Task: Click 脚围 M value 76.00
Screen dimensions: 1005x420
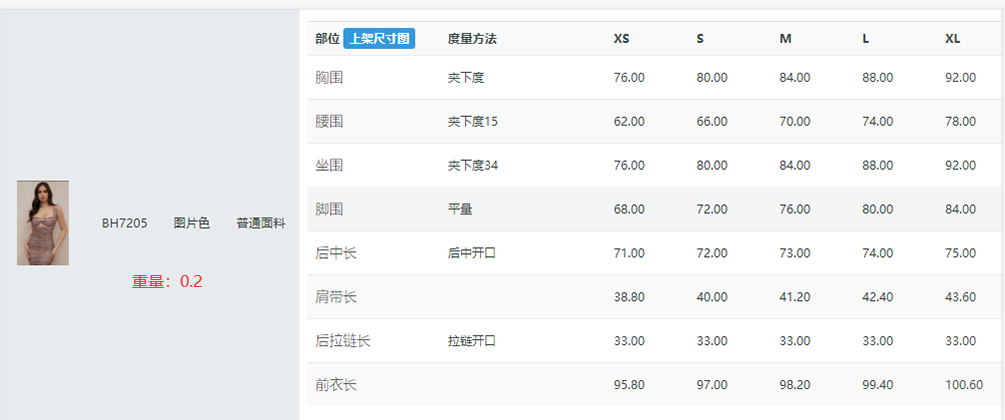Action: 795,209
